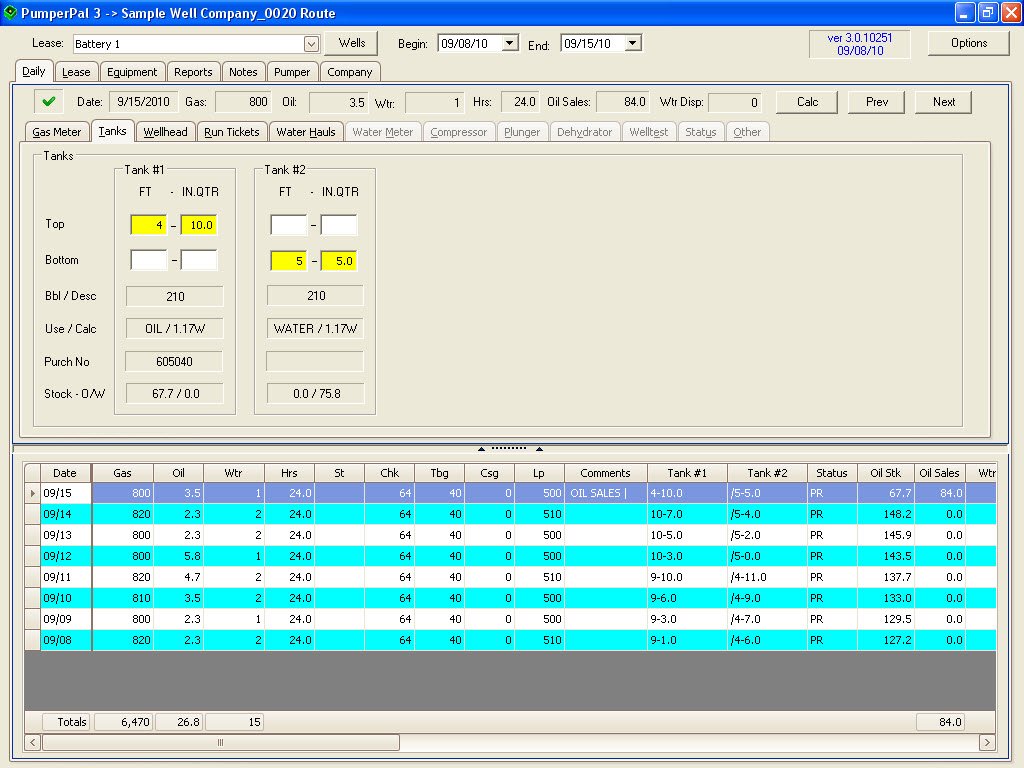Image resolution: width=1024 pixels, height=768 pixels.
Task: Go to previous day with Prev
Action: point(876,102)
